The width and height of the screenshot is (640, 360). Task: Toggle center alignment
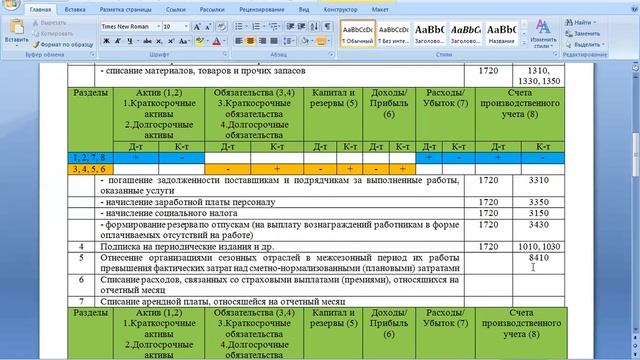[x=251, y=41]
